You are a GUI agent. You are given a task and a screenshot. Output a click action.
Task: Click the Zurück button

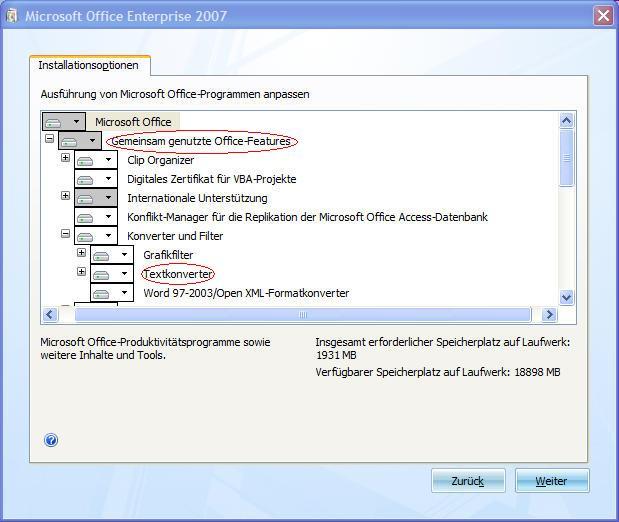coord(468,481)
